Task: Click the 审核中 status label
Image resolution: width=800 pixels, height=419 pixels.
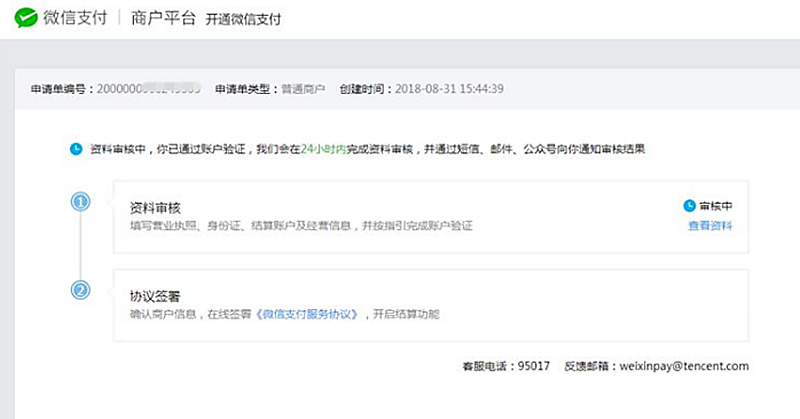Action: tap(716, 206)
